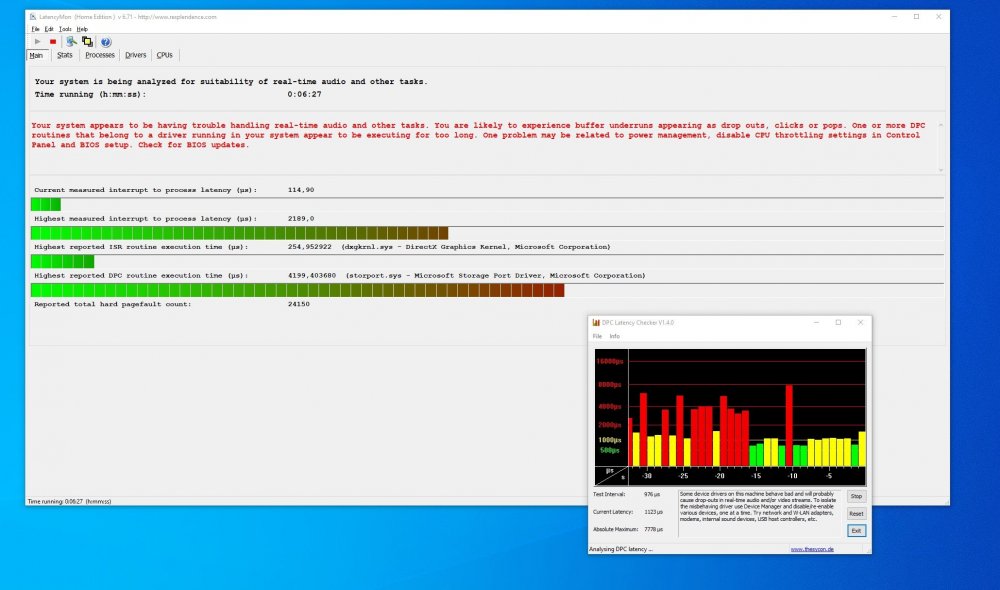Click the 'Reported total hard pagefault count' label

(x=112, y=304)
